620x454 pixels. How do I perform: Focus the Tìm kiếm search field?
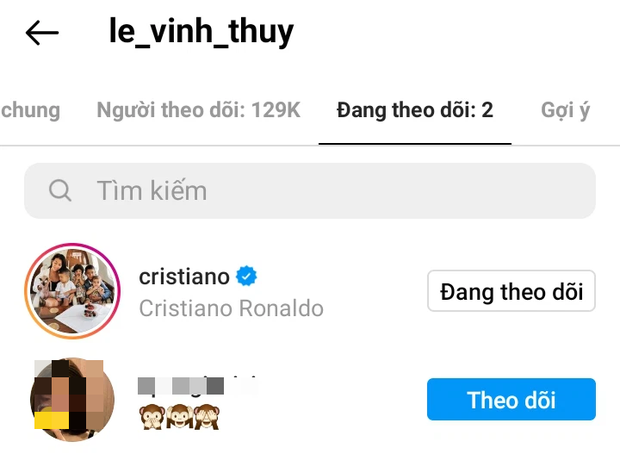(310, 191)
